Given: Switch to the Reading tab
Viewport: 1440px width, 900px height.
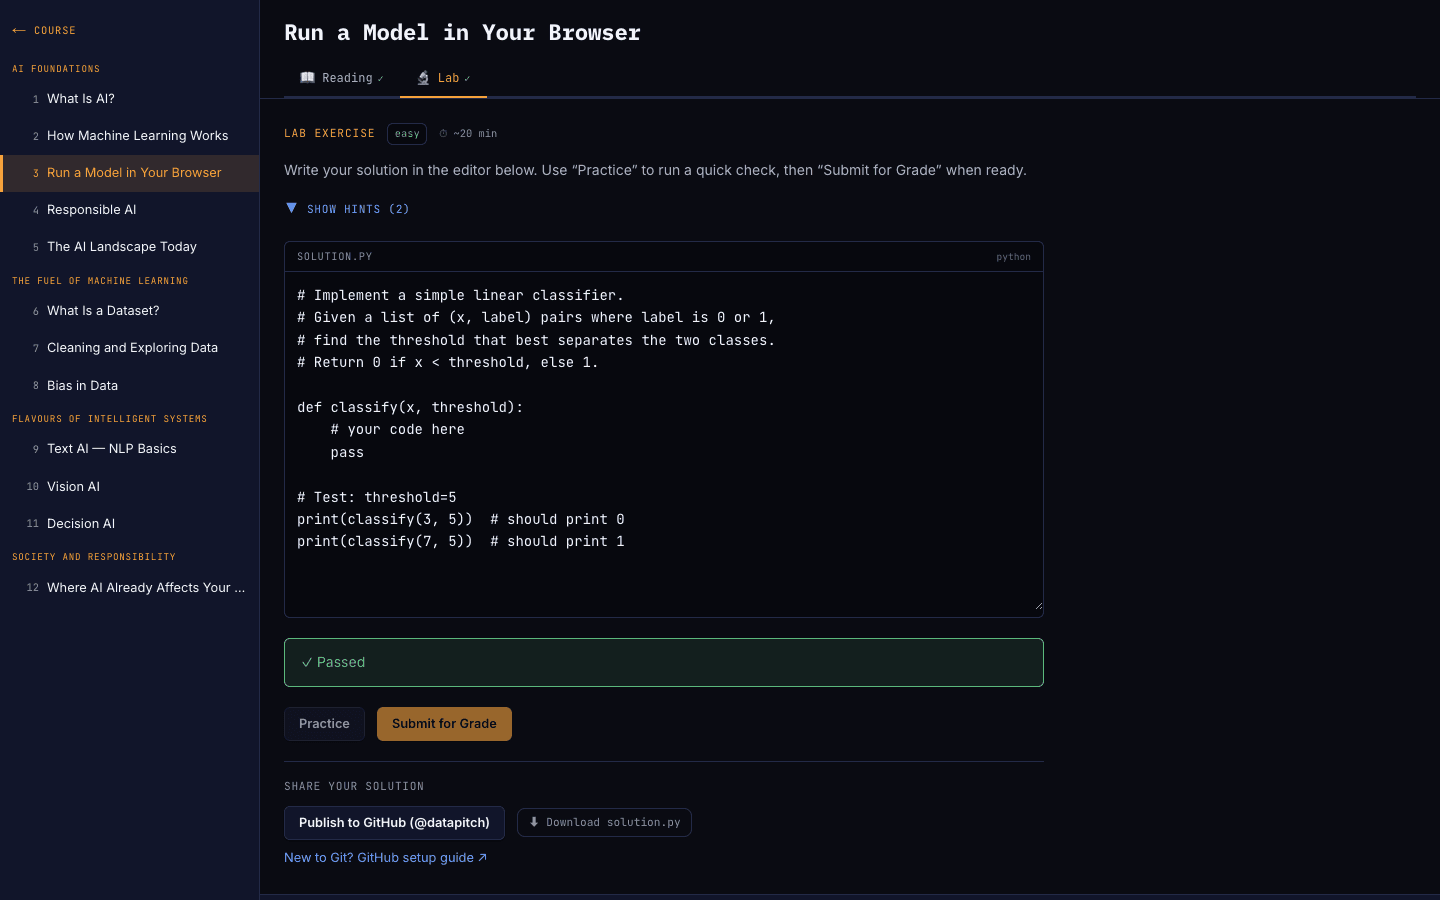Looking at the screenshot, I should [342, 78].
